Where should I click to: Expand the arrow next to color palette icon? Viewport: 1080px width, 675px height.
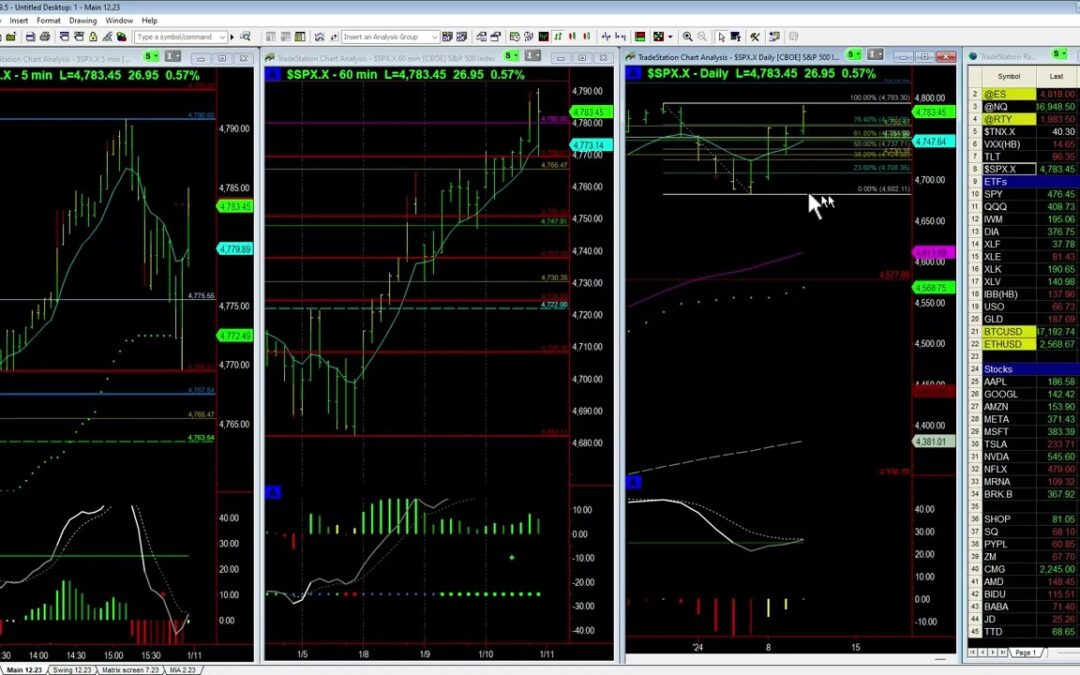pos(670,37)
